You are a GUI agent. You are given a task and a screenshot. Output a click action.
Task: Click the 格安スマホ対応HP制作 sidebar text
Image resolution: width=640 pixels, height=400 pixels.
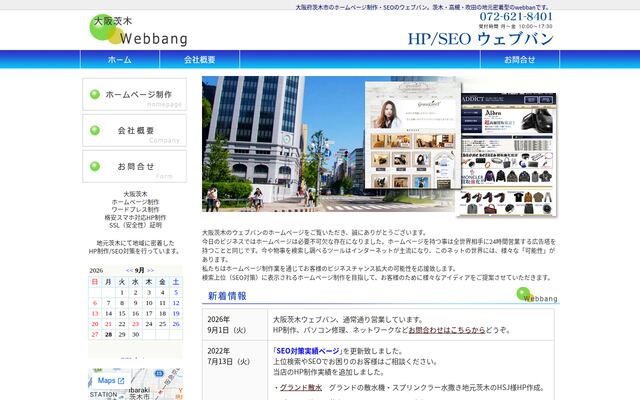coord(135,217)
